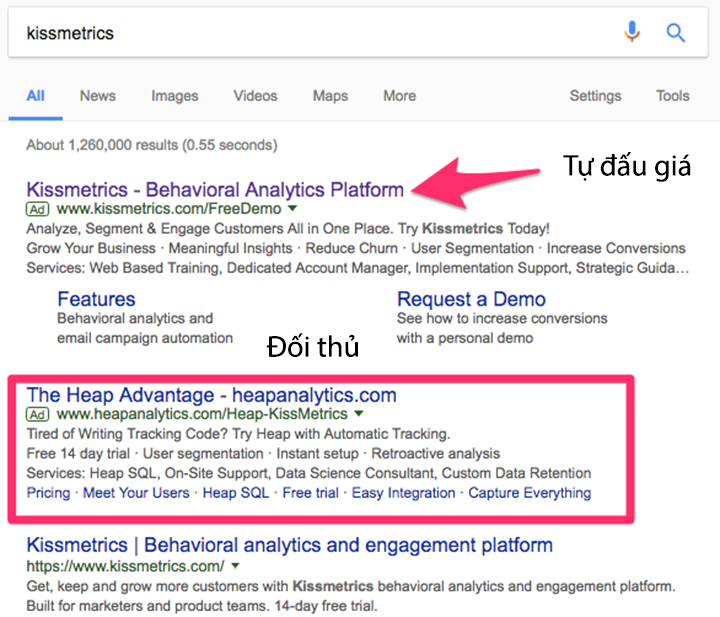Open the Easy Integration sitelink
The height and width of the screenshot is (617, 720).
click(x=404, y=493)
